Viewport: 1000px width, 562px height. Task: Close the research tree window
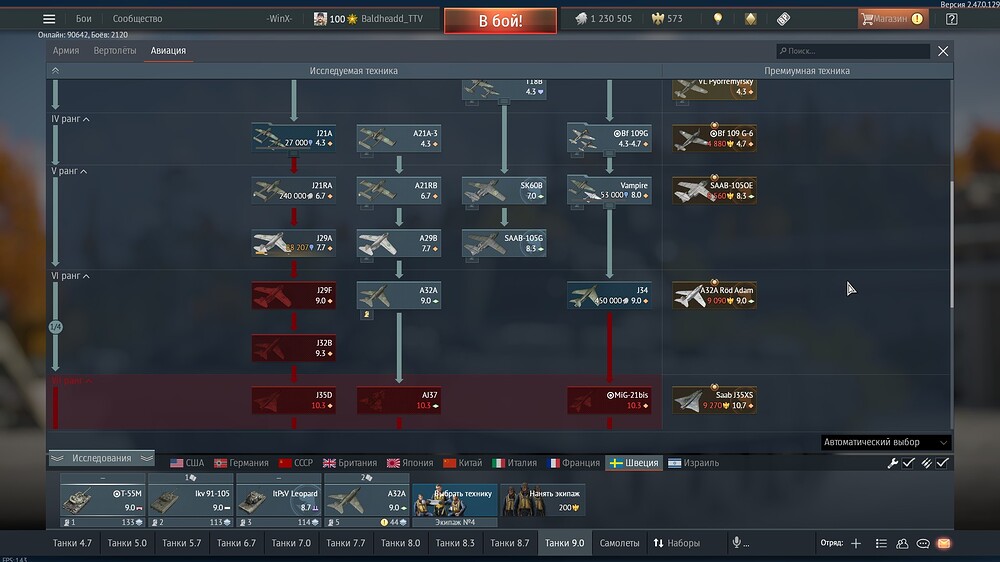(943, 51)
